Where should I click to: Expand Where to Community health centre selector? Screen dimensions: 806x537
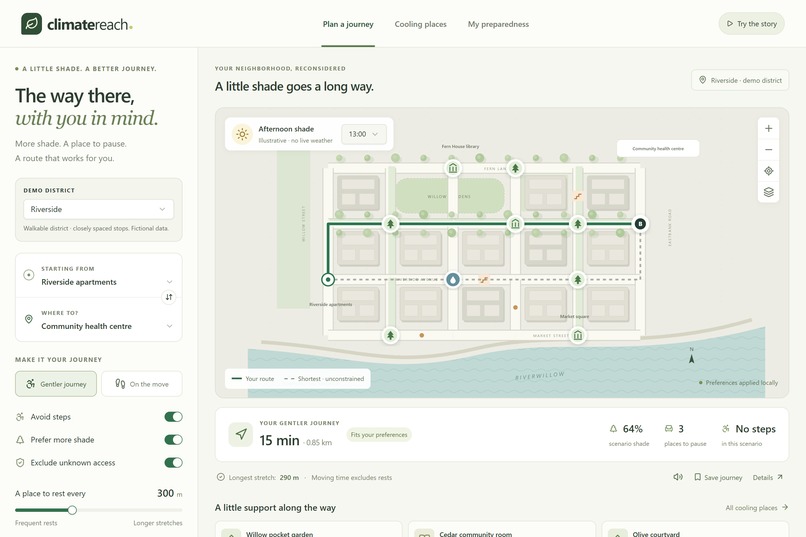pyautogui.click(x=99, y=320)
